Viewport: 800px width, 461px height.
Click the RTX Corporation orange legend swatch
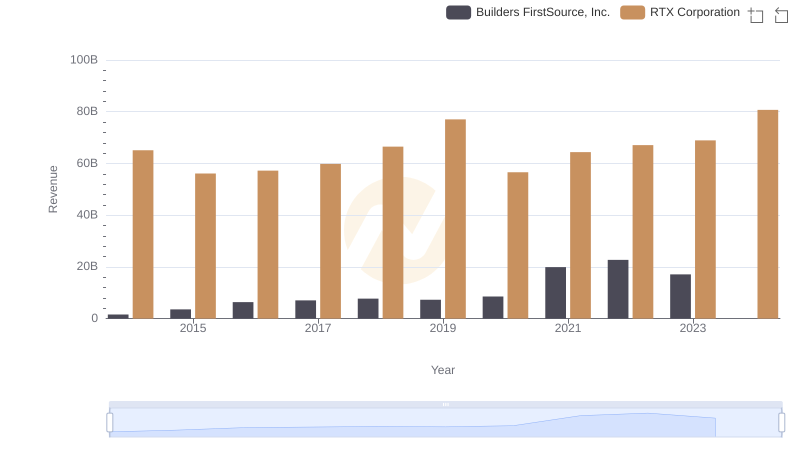click(633, 12)
